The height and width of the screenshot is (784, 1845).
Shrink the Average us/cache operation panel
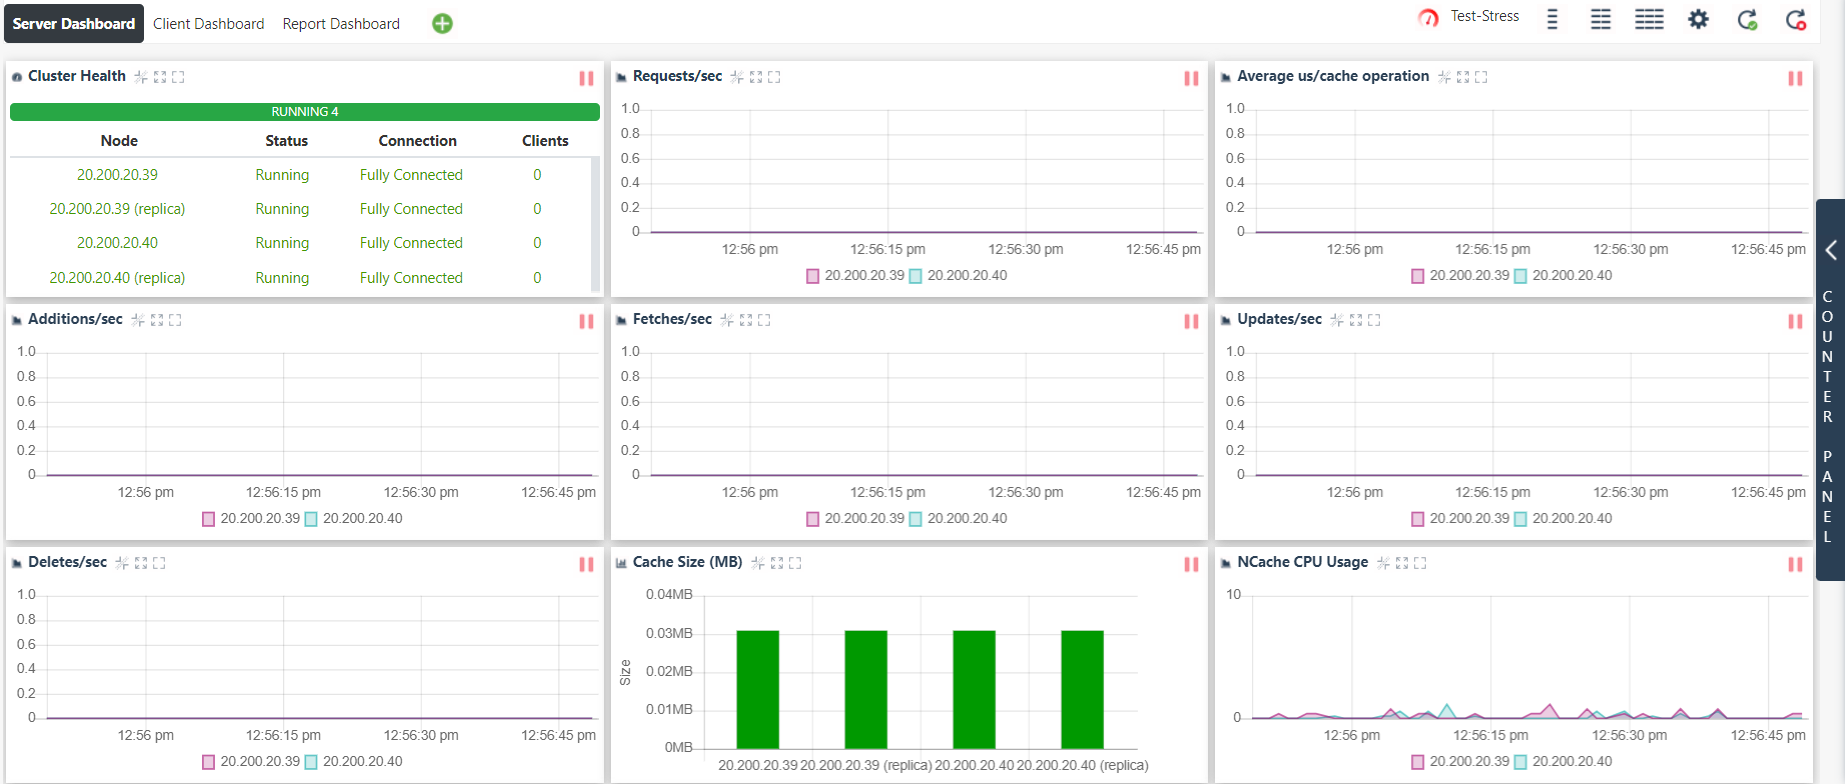click(1444, 77)
